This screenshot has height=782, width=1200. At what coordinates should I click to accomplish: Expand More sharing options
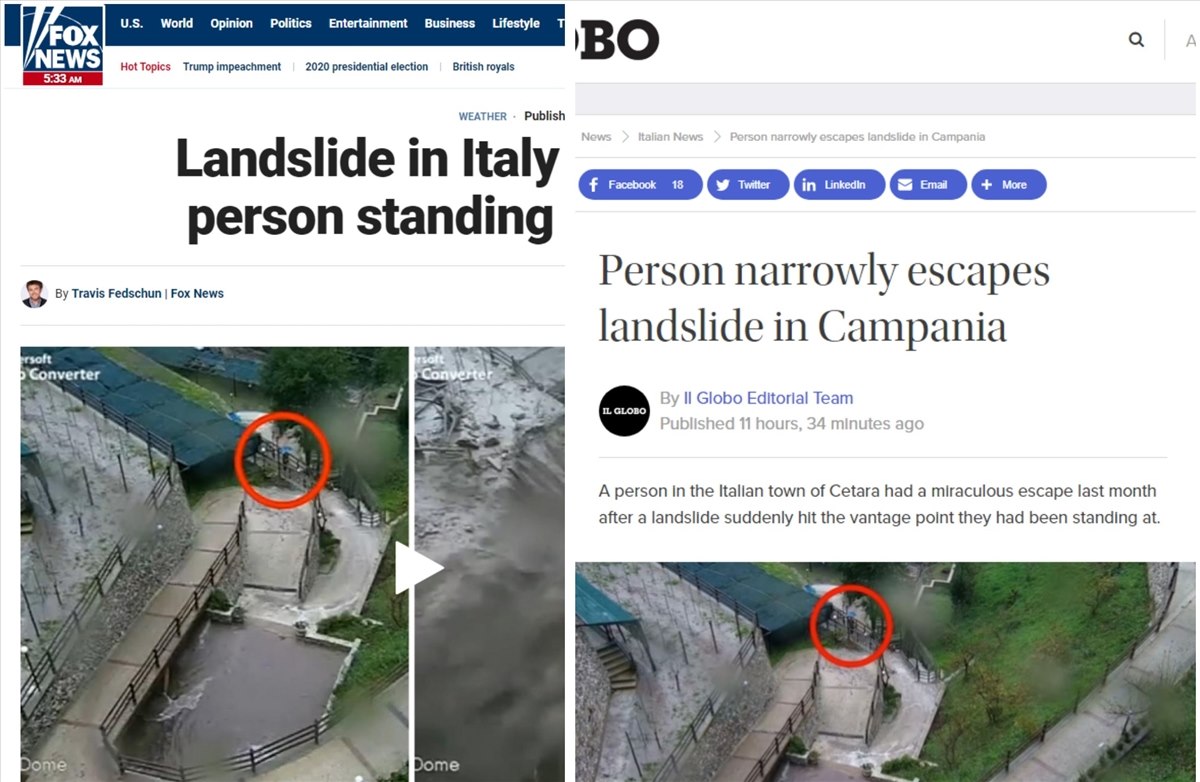1009,185
